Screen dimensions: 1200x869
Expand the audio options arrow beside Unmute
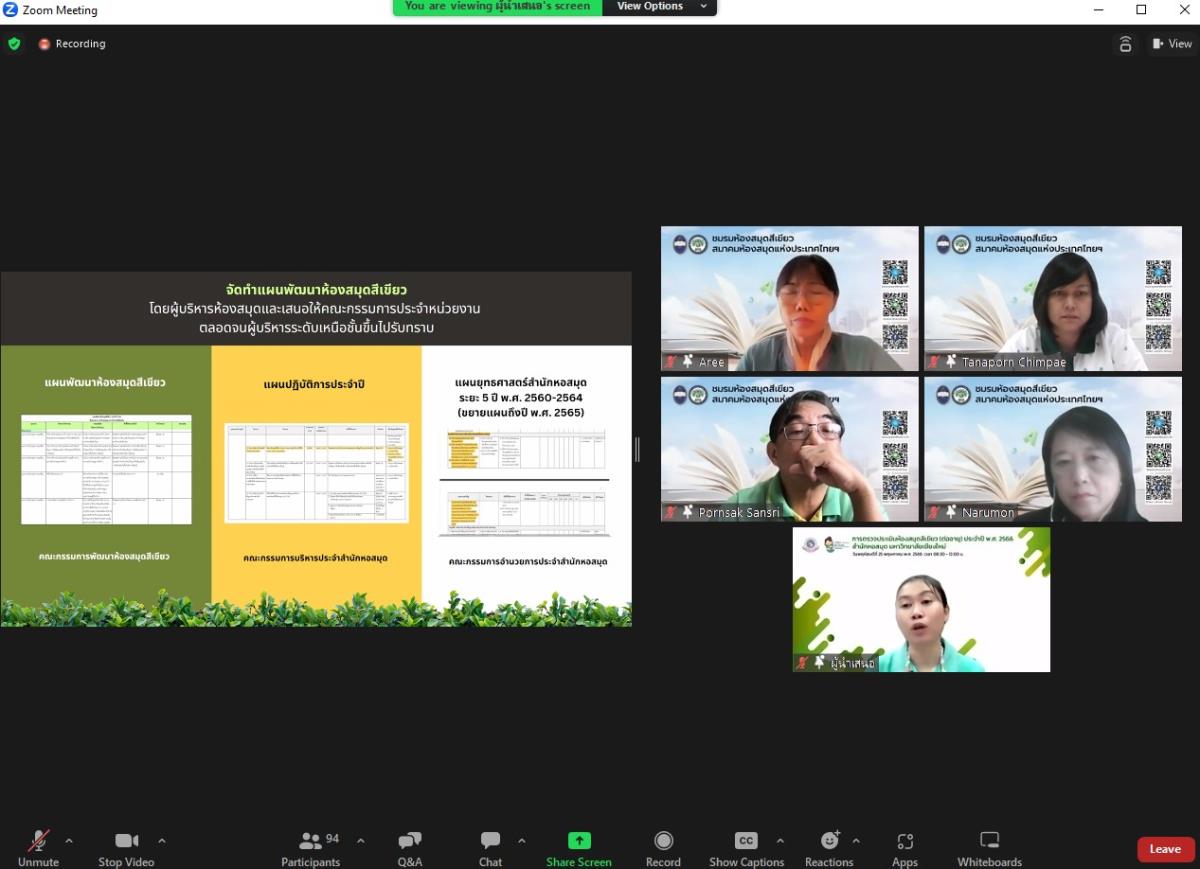tap(69, 841)
